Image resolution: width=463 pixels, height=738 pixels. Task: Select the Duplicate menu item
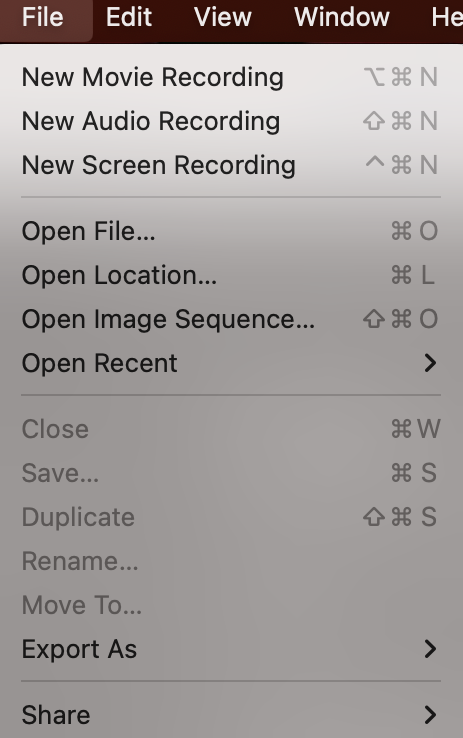(x=231, y=517)
